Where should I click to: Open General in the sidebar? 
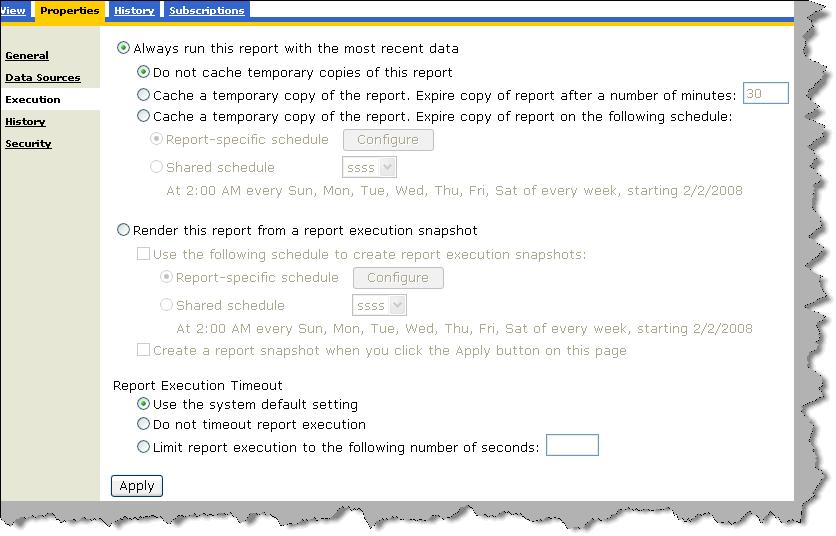pyautogui.click(x=27, y=55)
